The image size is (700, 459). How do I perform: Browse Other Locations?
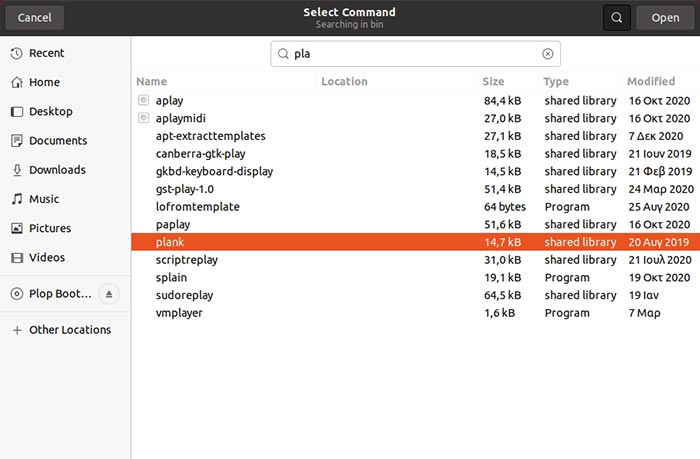point(65,330)
